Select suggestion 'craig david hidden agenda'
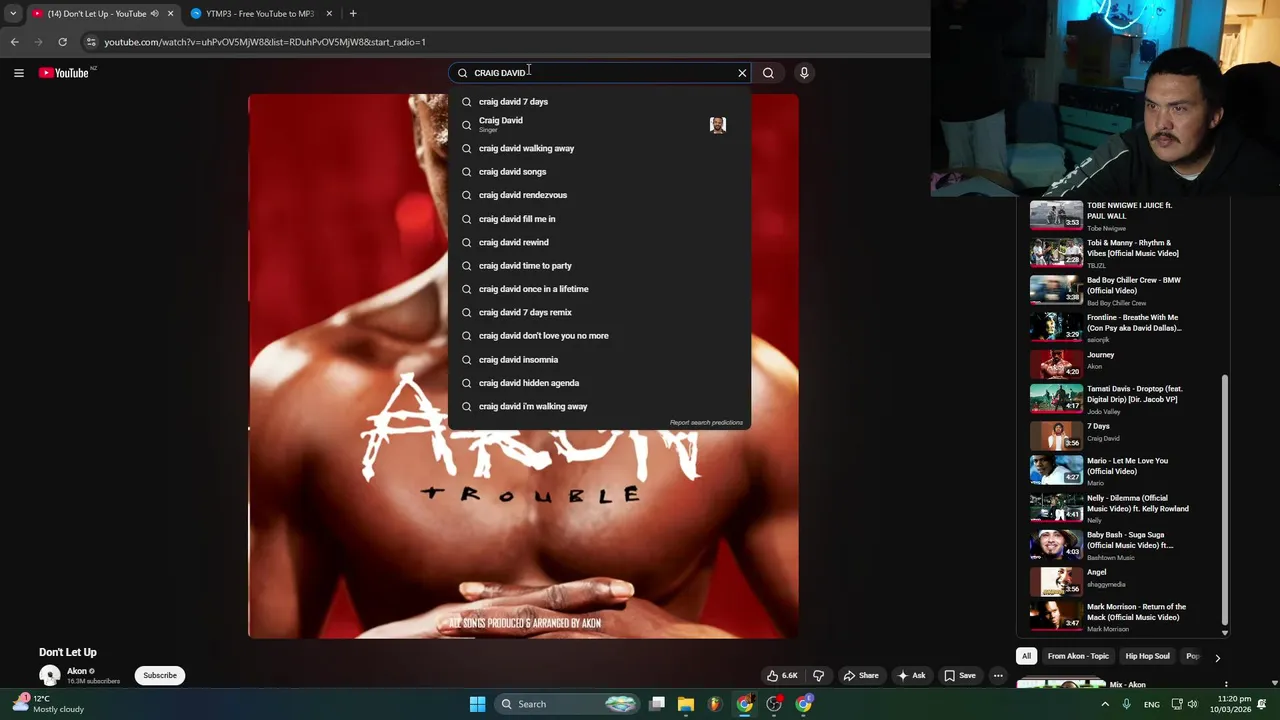The width and height of the screenshot is (1280, 720). point(600,383)
